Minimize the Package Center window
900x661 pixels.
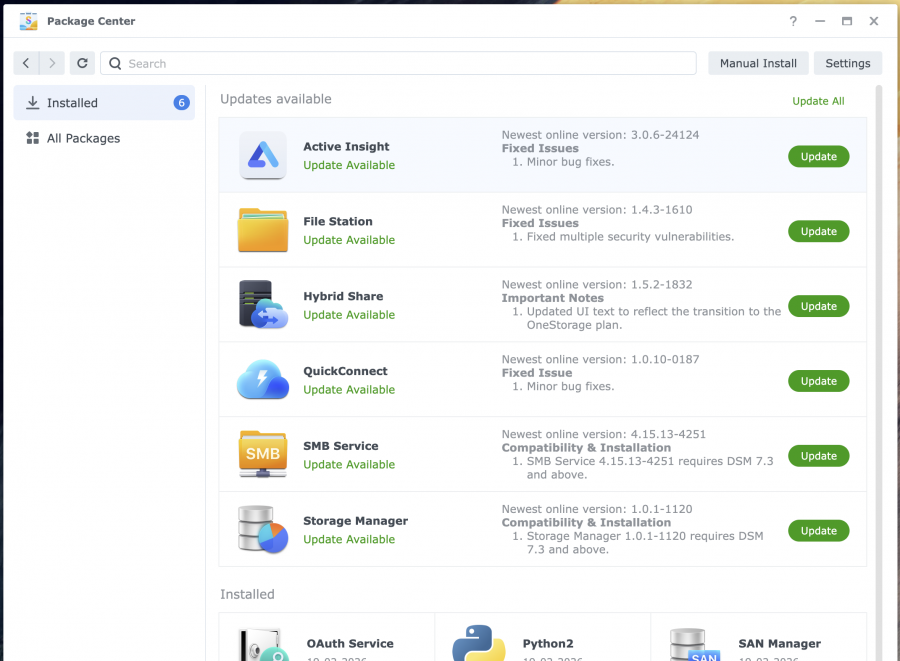tap(820, 21)
